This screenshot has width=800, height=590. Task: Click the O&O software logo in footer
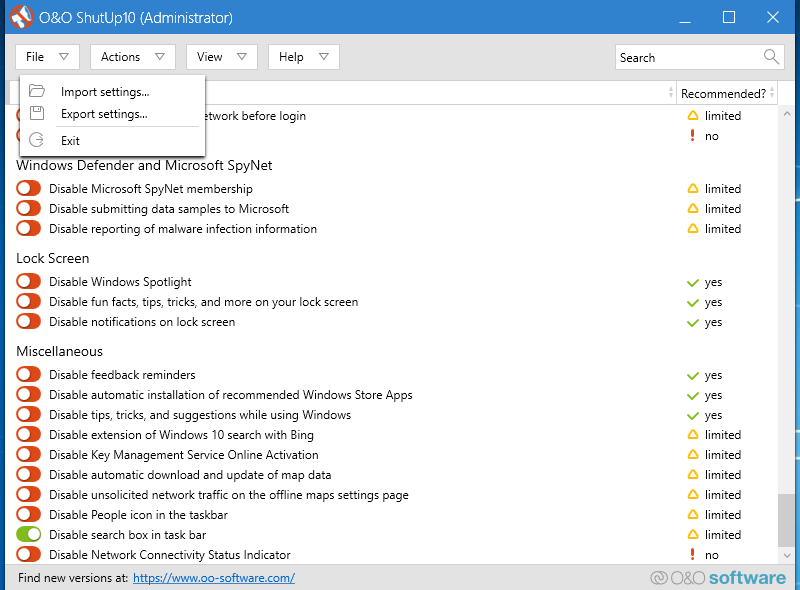718,578
